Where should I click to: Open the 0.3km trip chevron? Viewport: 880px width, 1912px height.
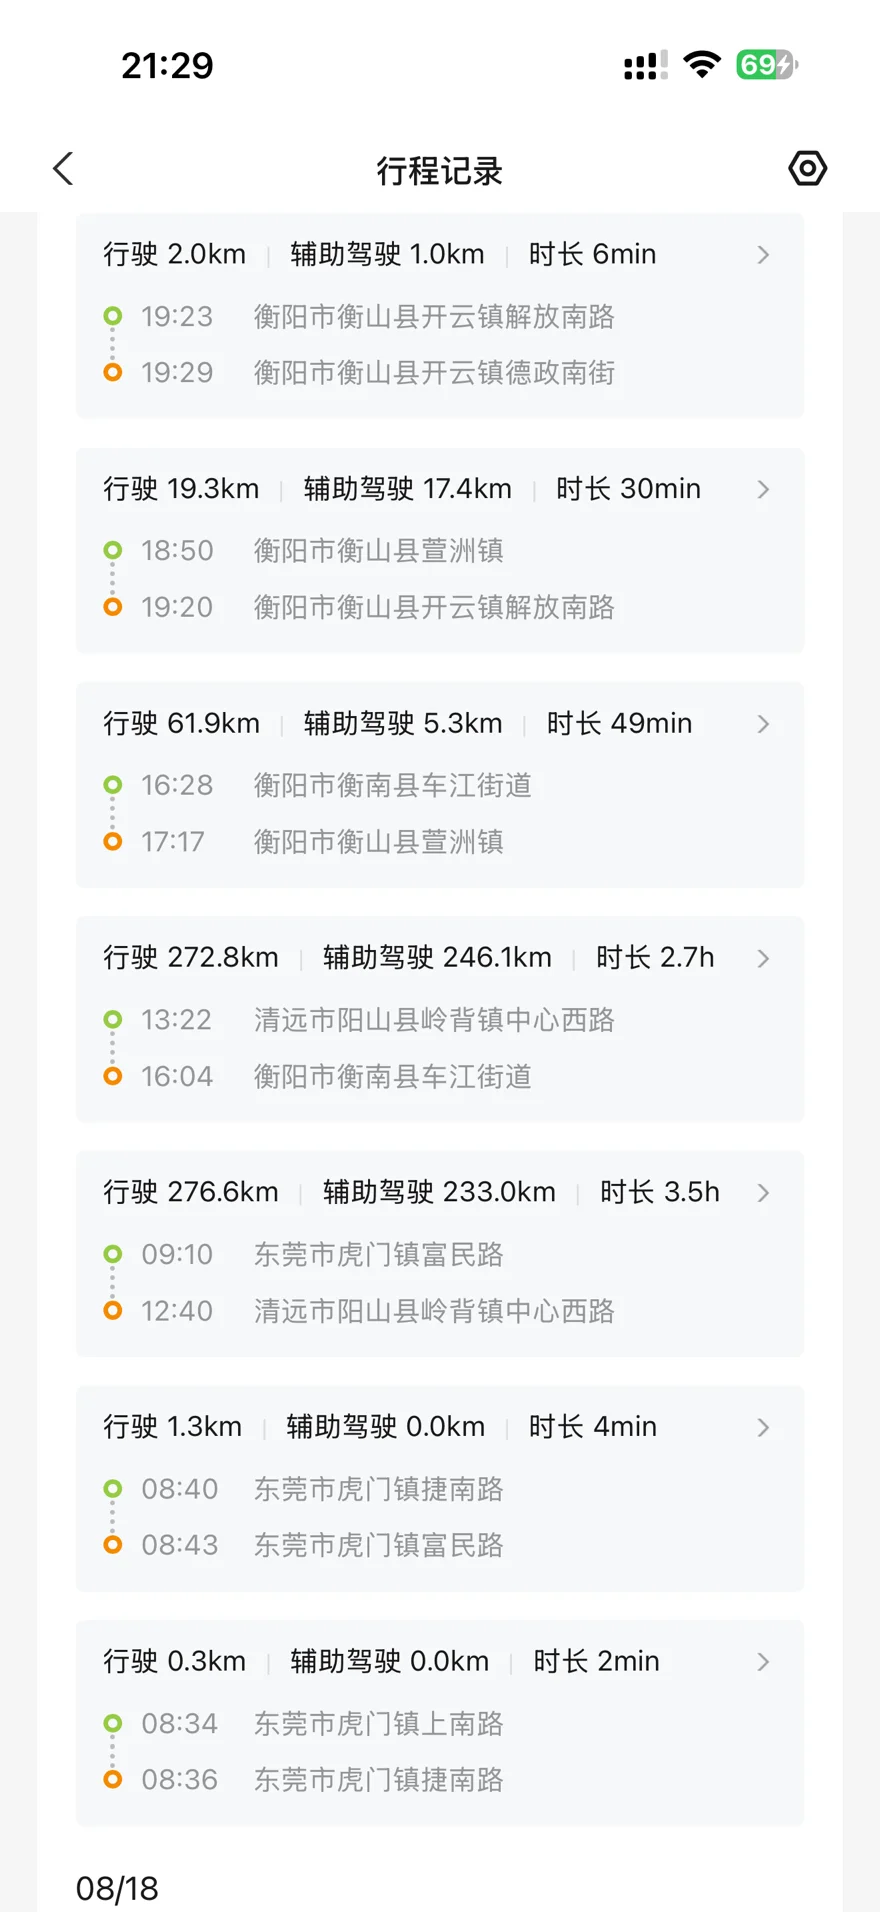[x=763, y=1662]
